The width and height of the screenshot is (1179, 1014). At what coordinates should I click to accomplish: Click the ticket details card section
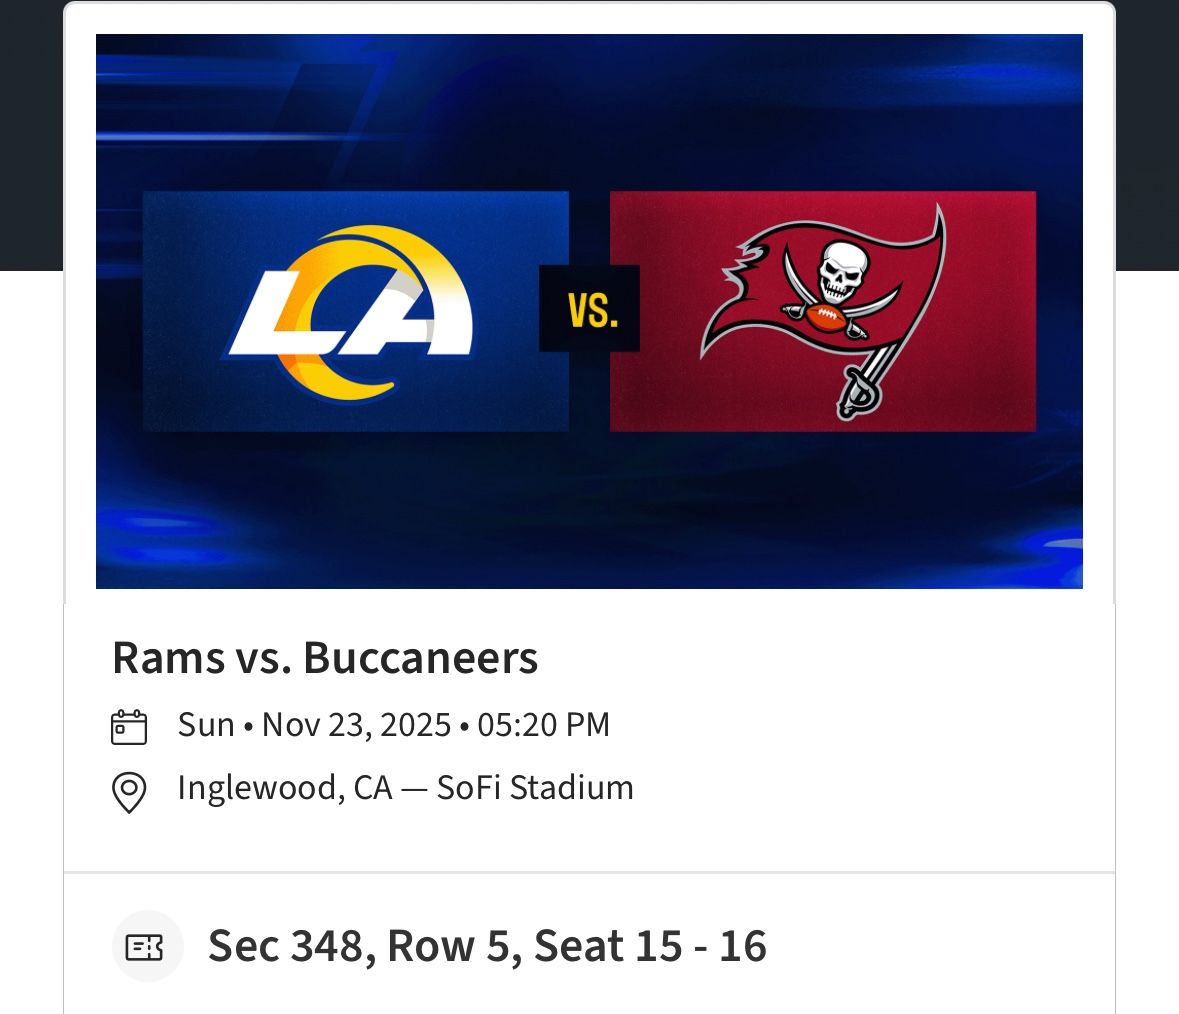pyautogui.click(x=590, y=945)
